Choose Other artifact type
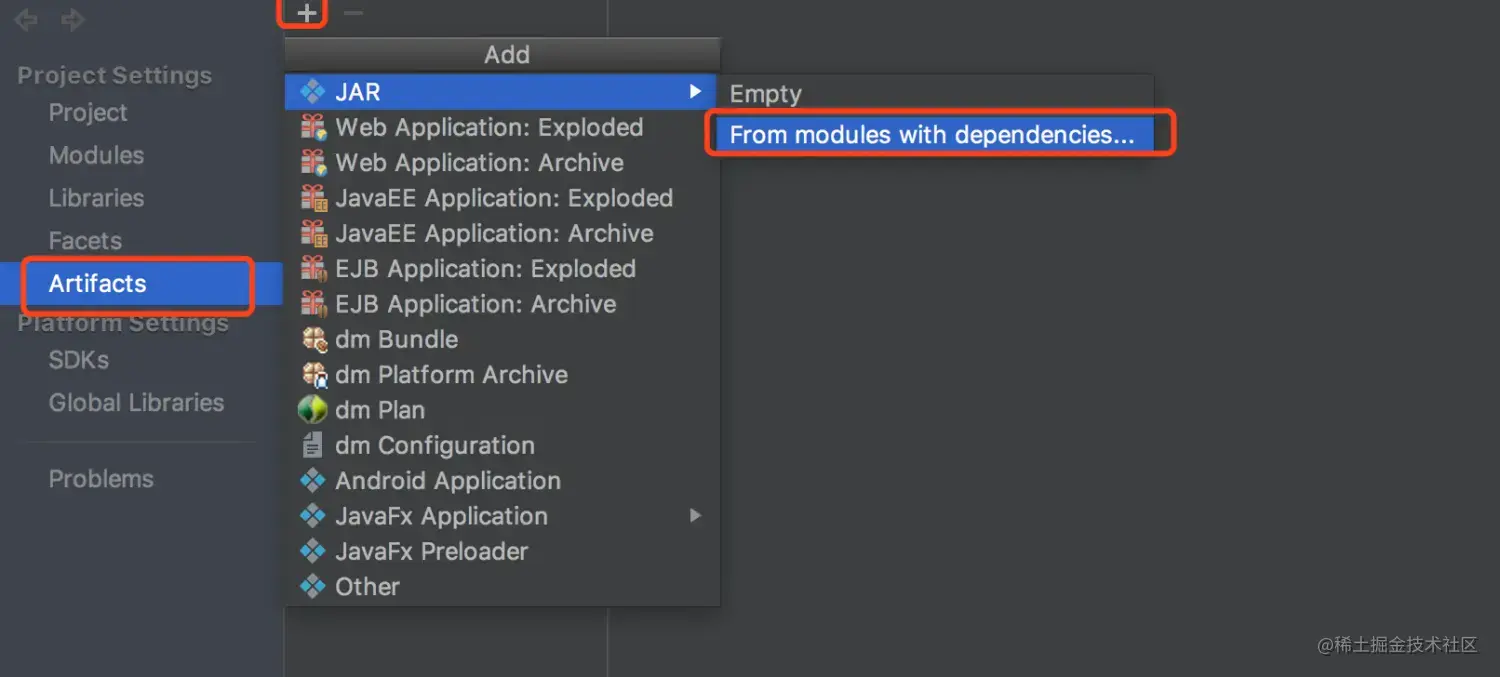This screenshot has height=677, width=1500. (x=367, y=587)
